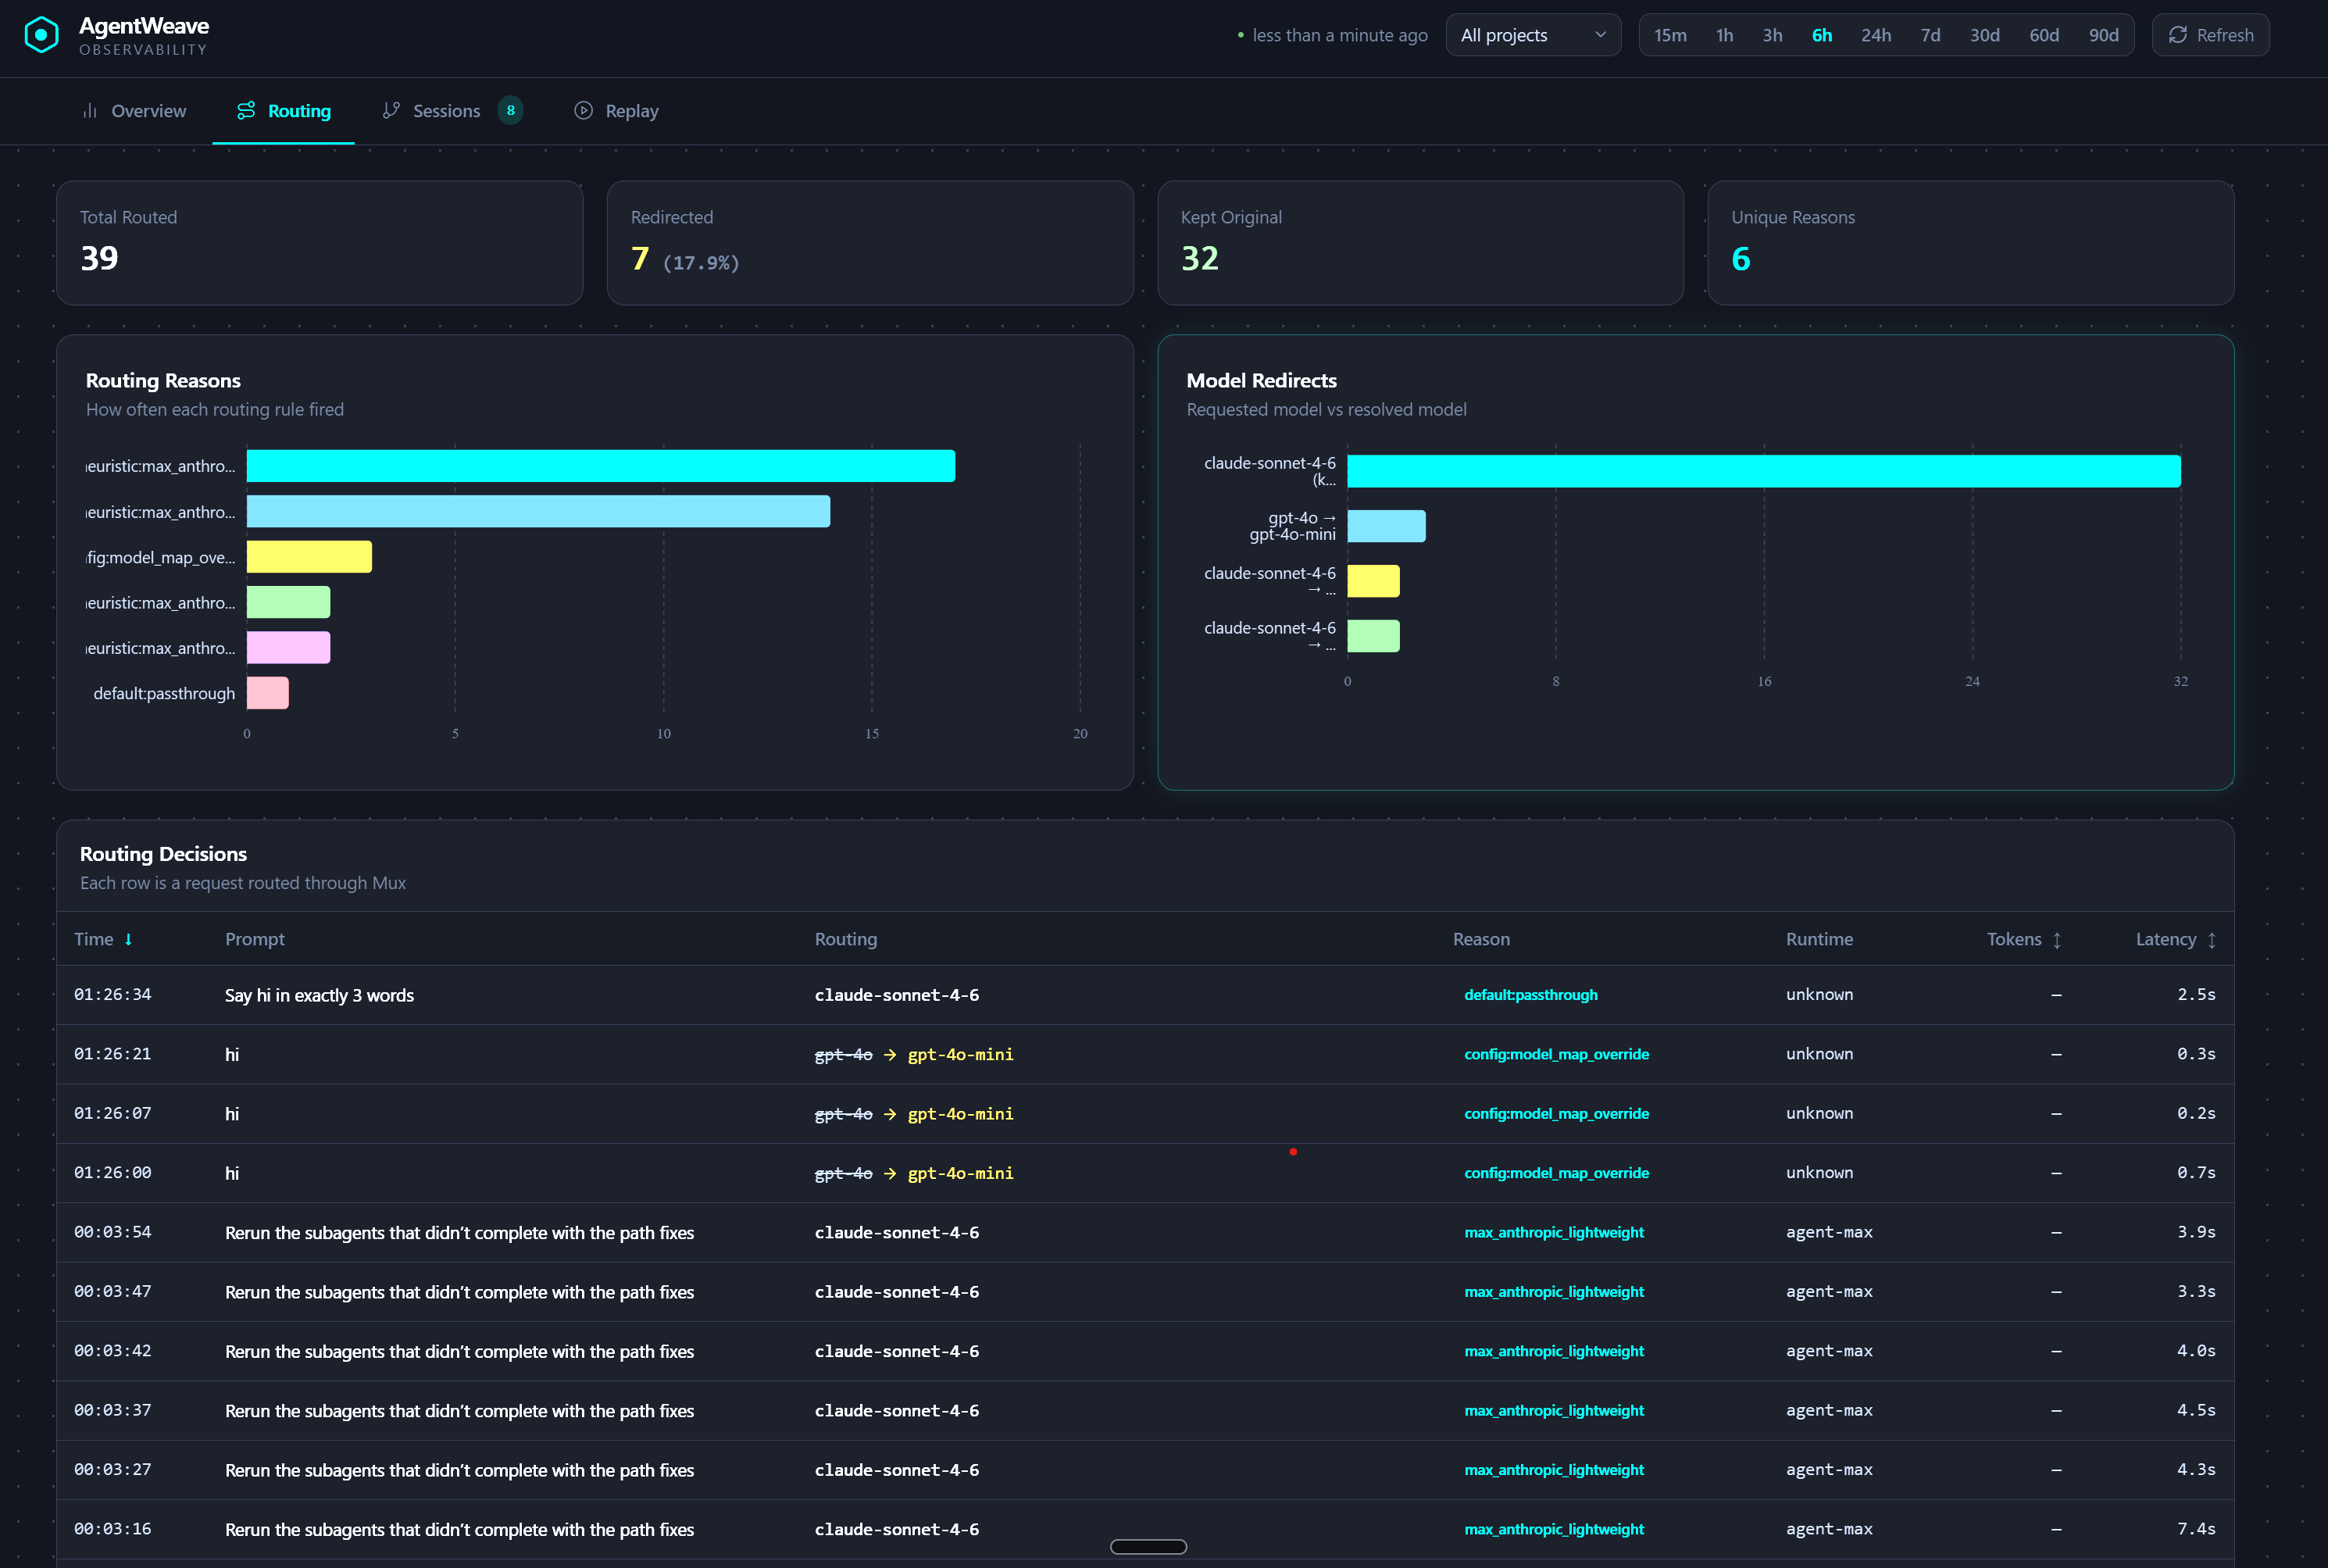The image size is (2328, 1568).
Task: Pick the 60d time range
Action: pos(2044,35)
